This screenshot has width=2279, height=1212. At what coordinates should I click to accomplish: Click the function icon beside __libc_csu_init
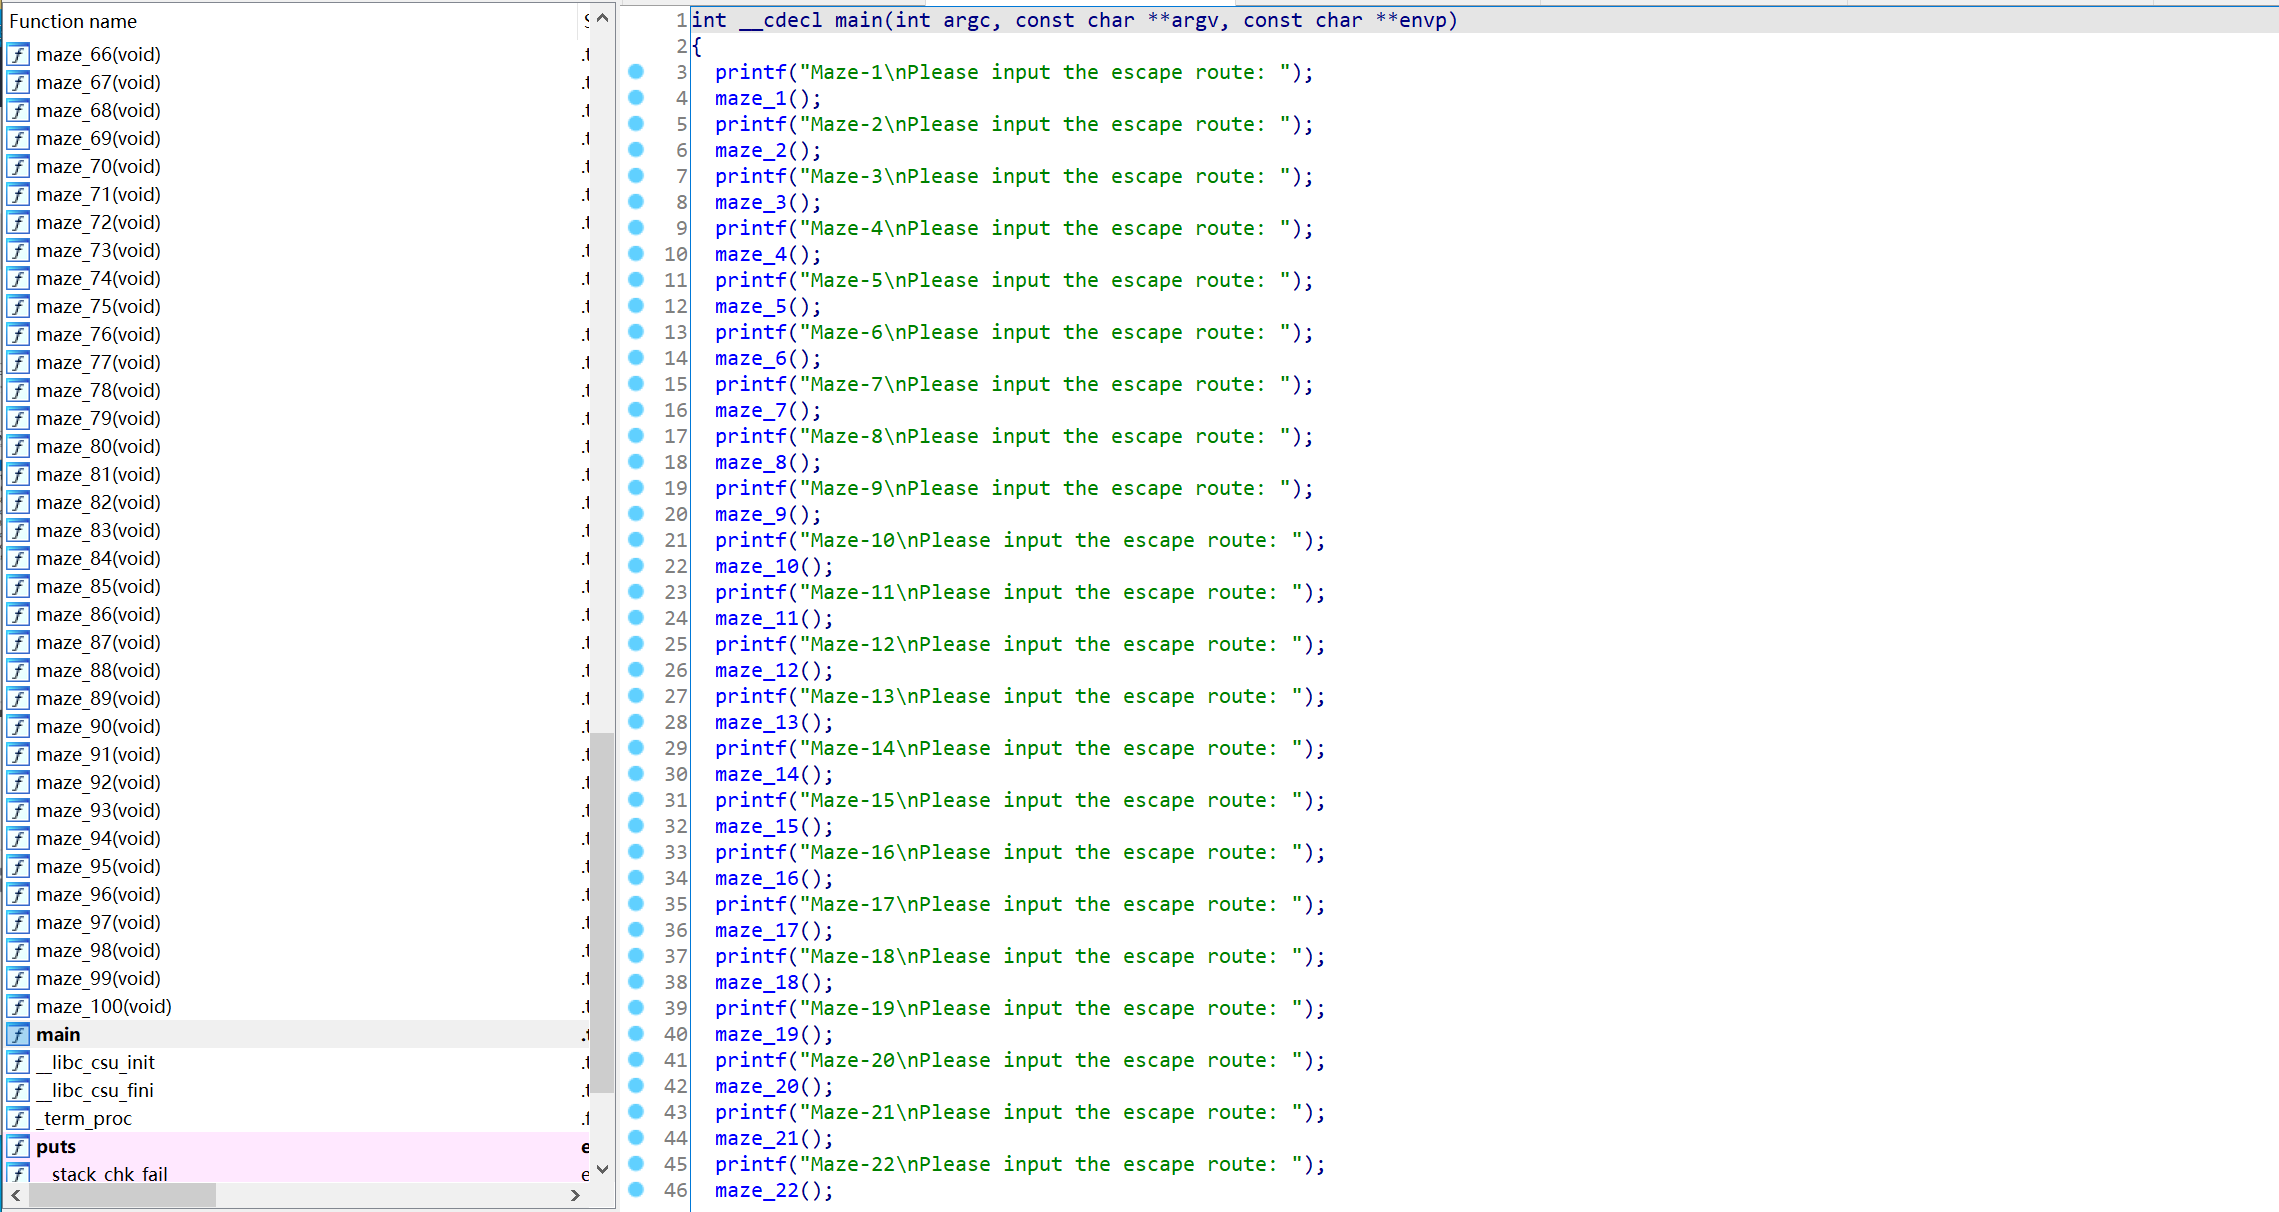coord(18,1062)
